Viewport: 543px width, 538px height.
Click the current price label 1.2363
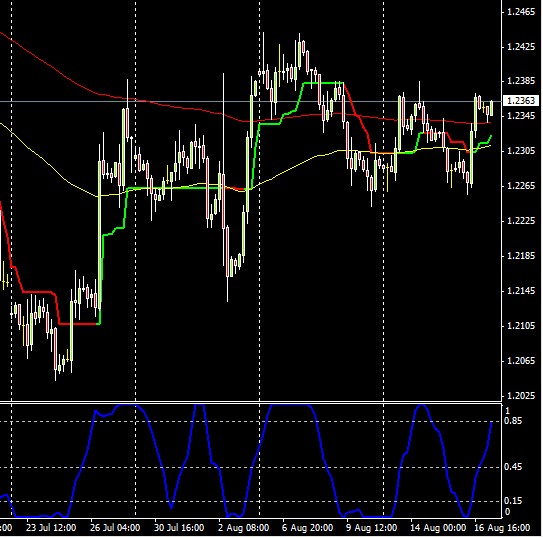tap(521, 101)
